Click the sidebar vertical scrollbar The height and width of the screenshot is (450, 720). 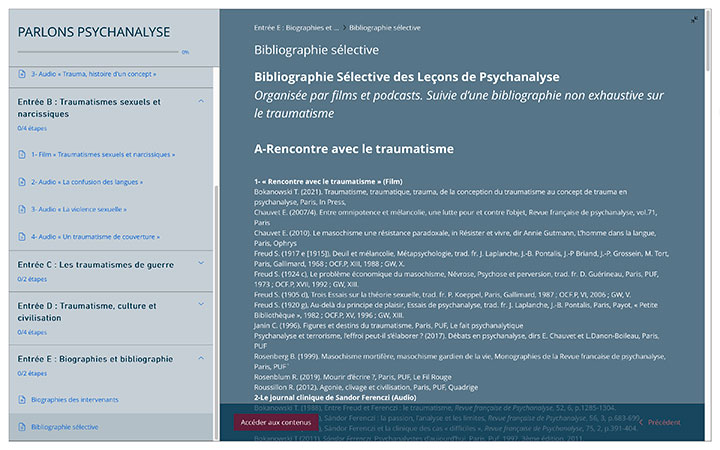click(216, 312)
